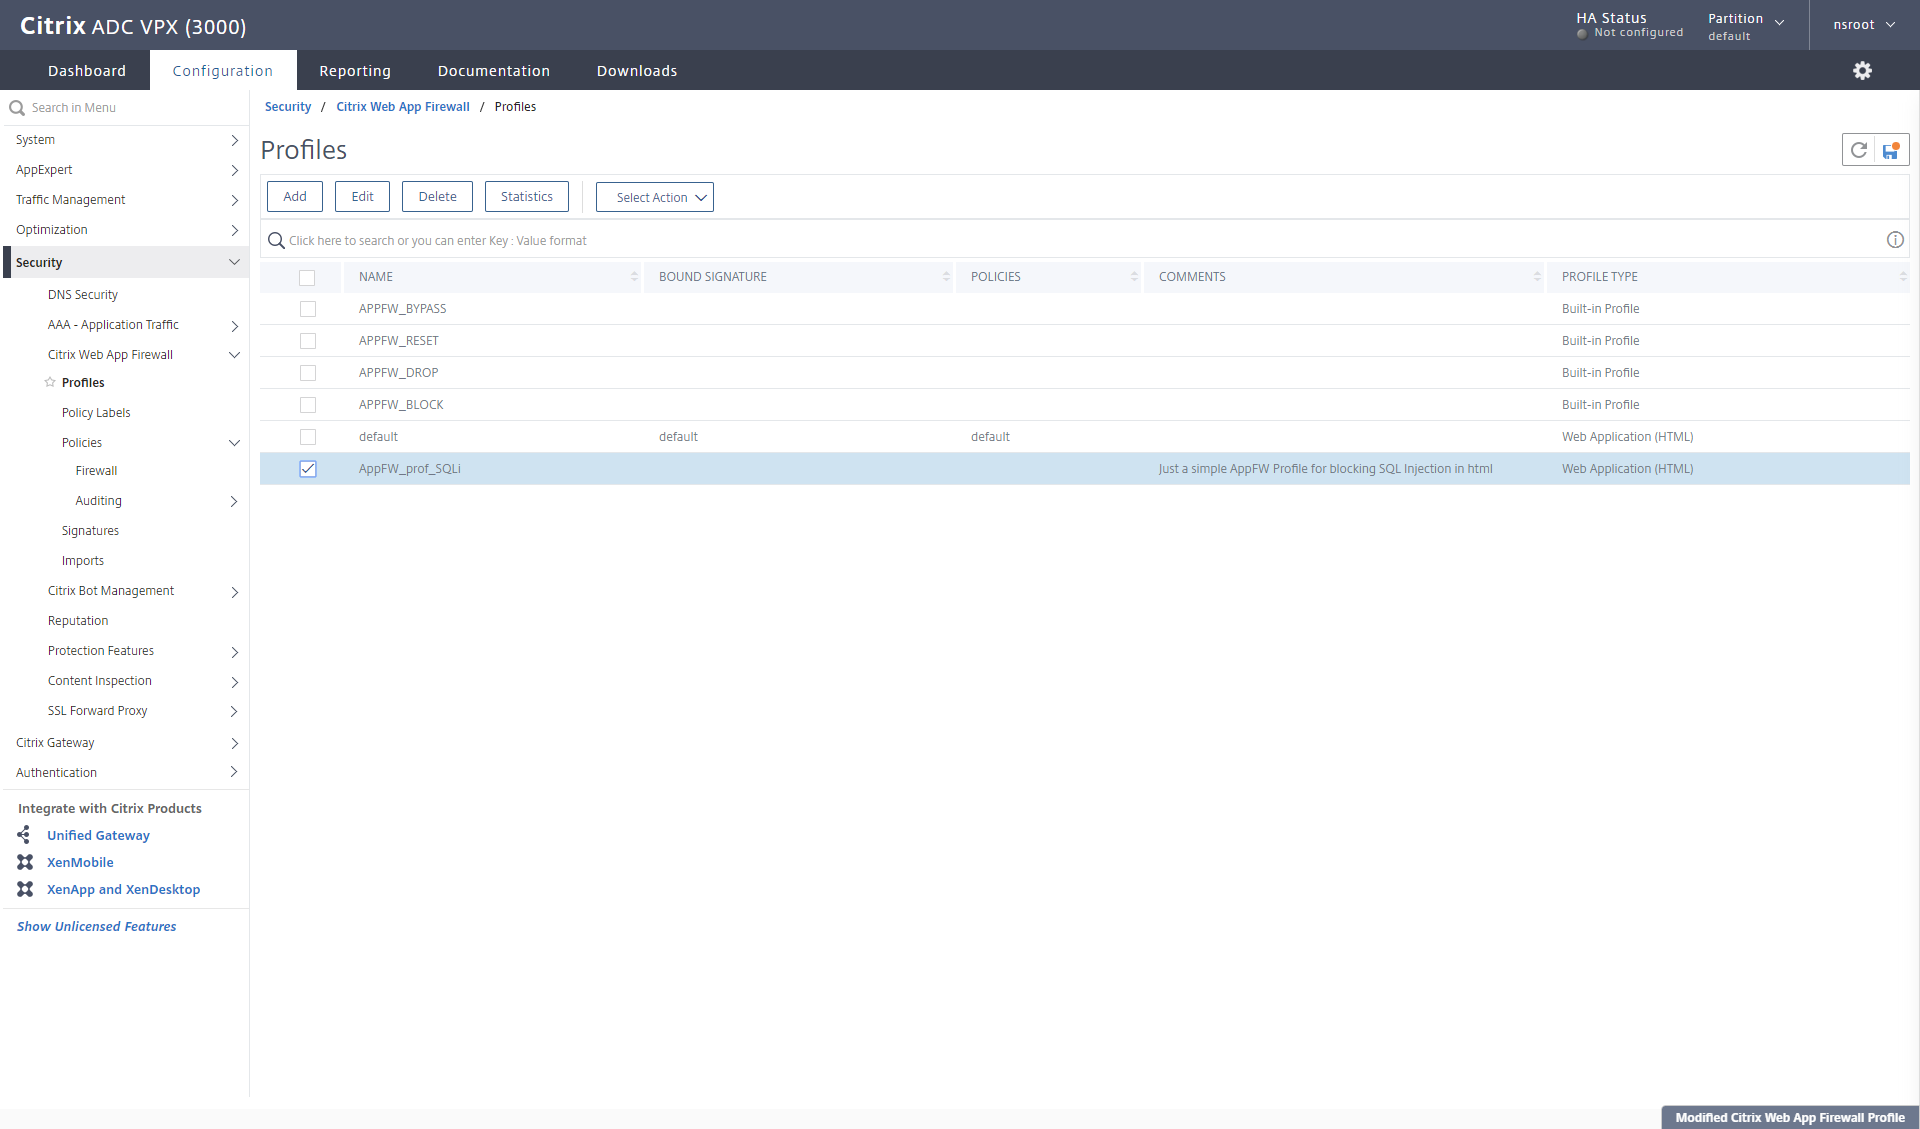The height and width of the screenshot is (1129, 1920).
Task: Open the nsroot user dropdown
Action: click(x=1864, y=25)
